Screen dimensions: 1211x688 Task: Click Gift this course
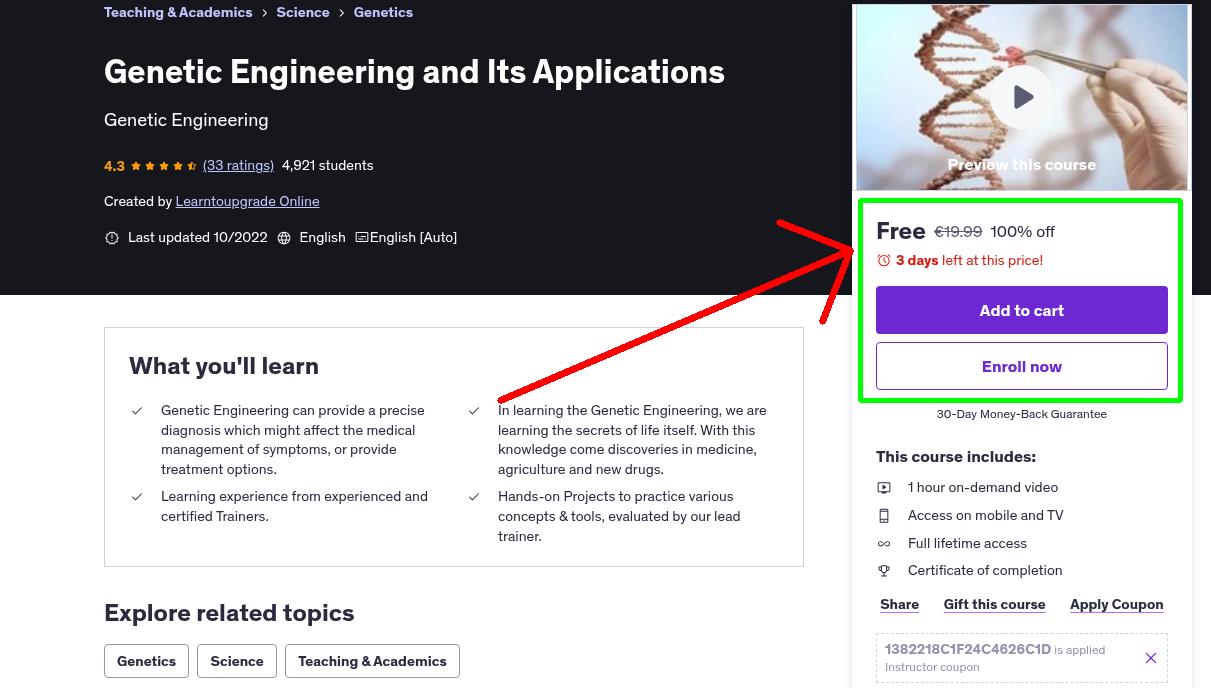coord(994,605)
